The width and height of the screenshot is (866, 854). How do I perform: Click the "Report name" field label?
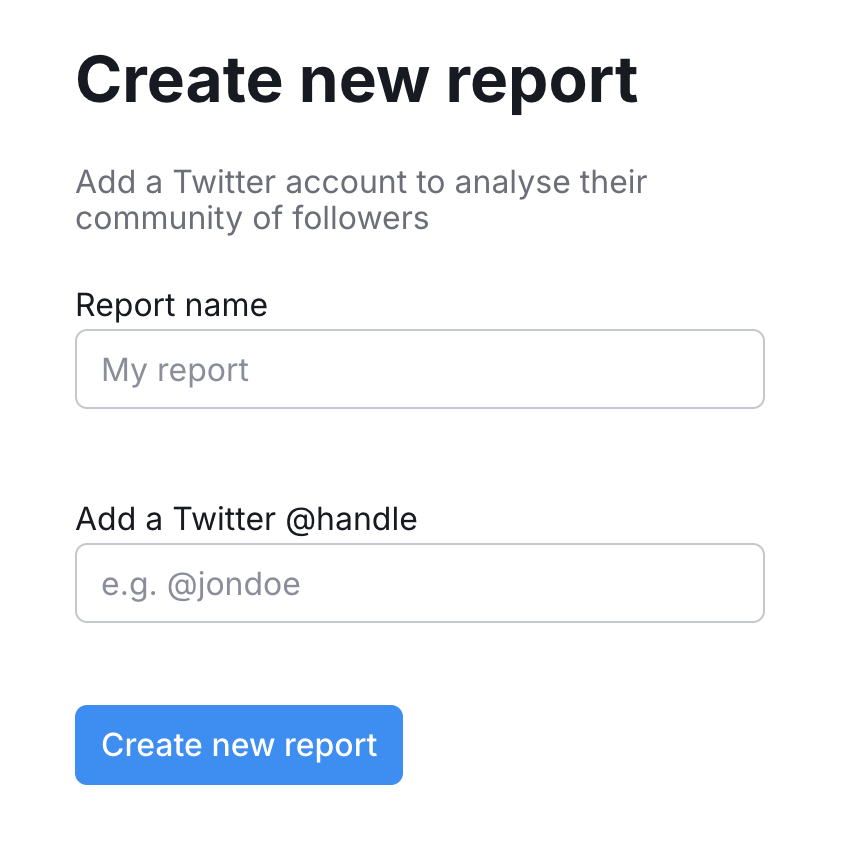click(x=171, y=305)
